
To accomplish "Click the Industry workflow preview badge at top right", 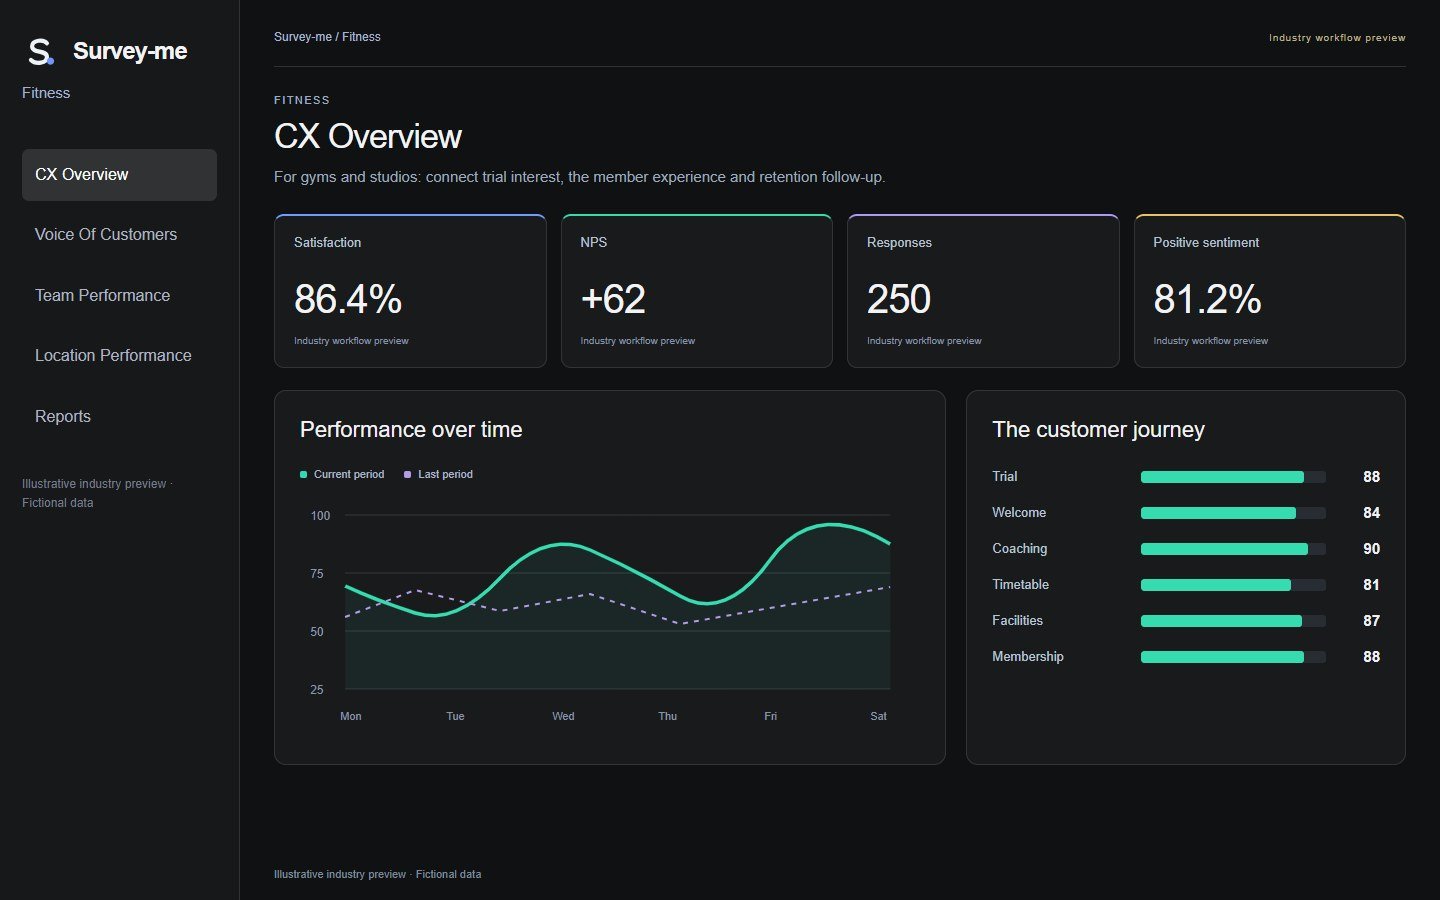I will click(x=1337, y=38).
